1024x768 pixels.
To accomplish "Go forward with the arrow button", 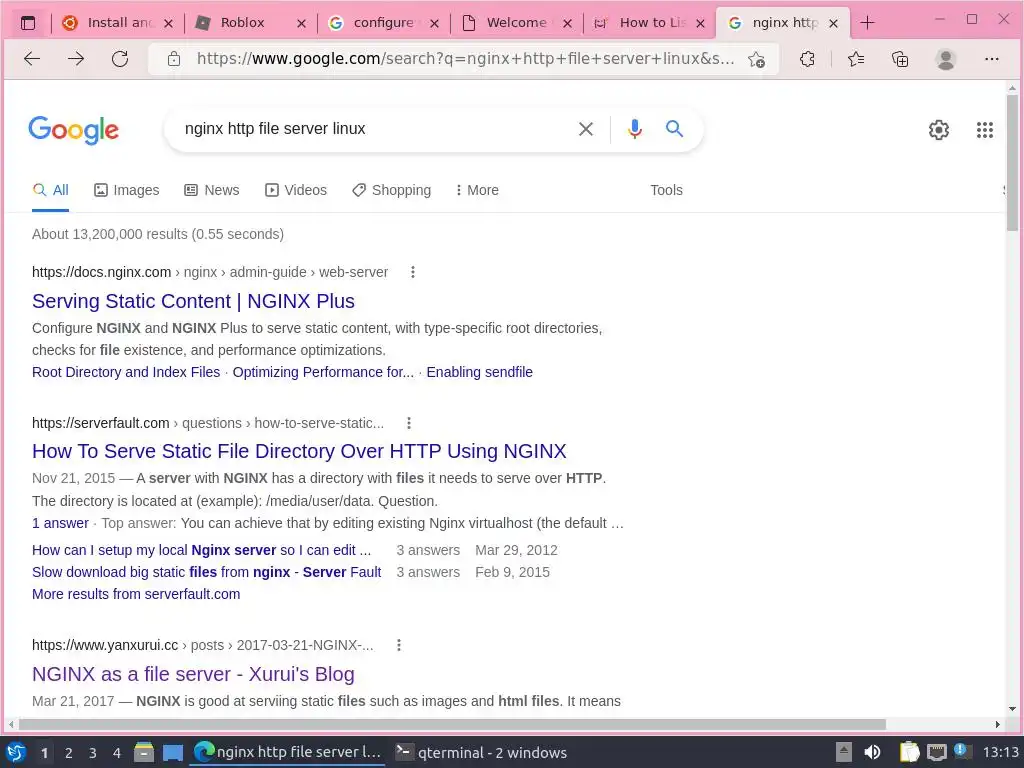I will click(76, 59).
